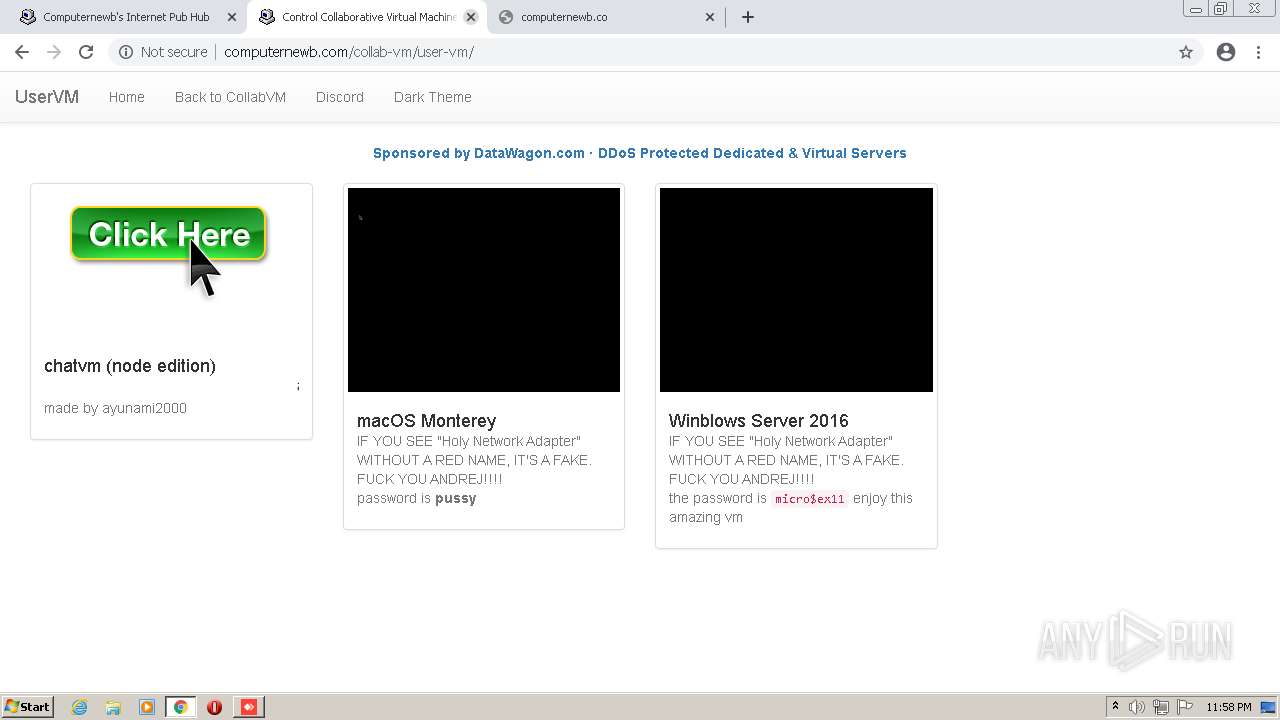The height and width of the screenshot is (720, 1280).
Task: Select the macOS Monterey title
Action: click(426, 421)
